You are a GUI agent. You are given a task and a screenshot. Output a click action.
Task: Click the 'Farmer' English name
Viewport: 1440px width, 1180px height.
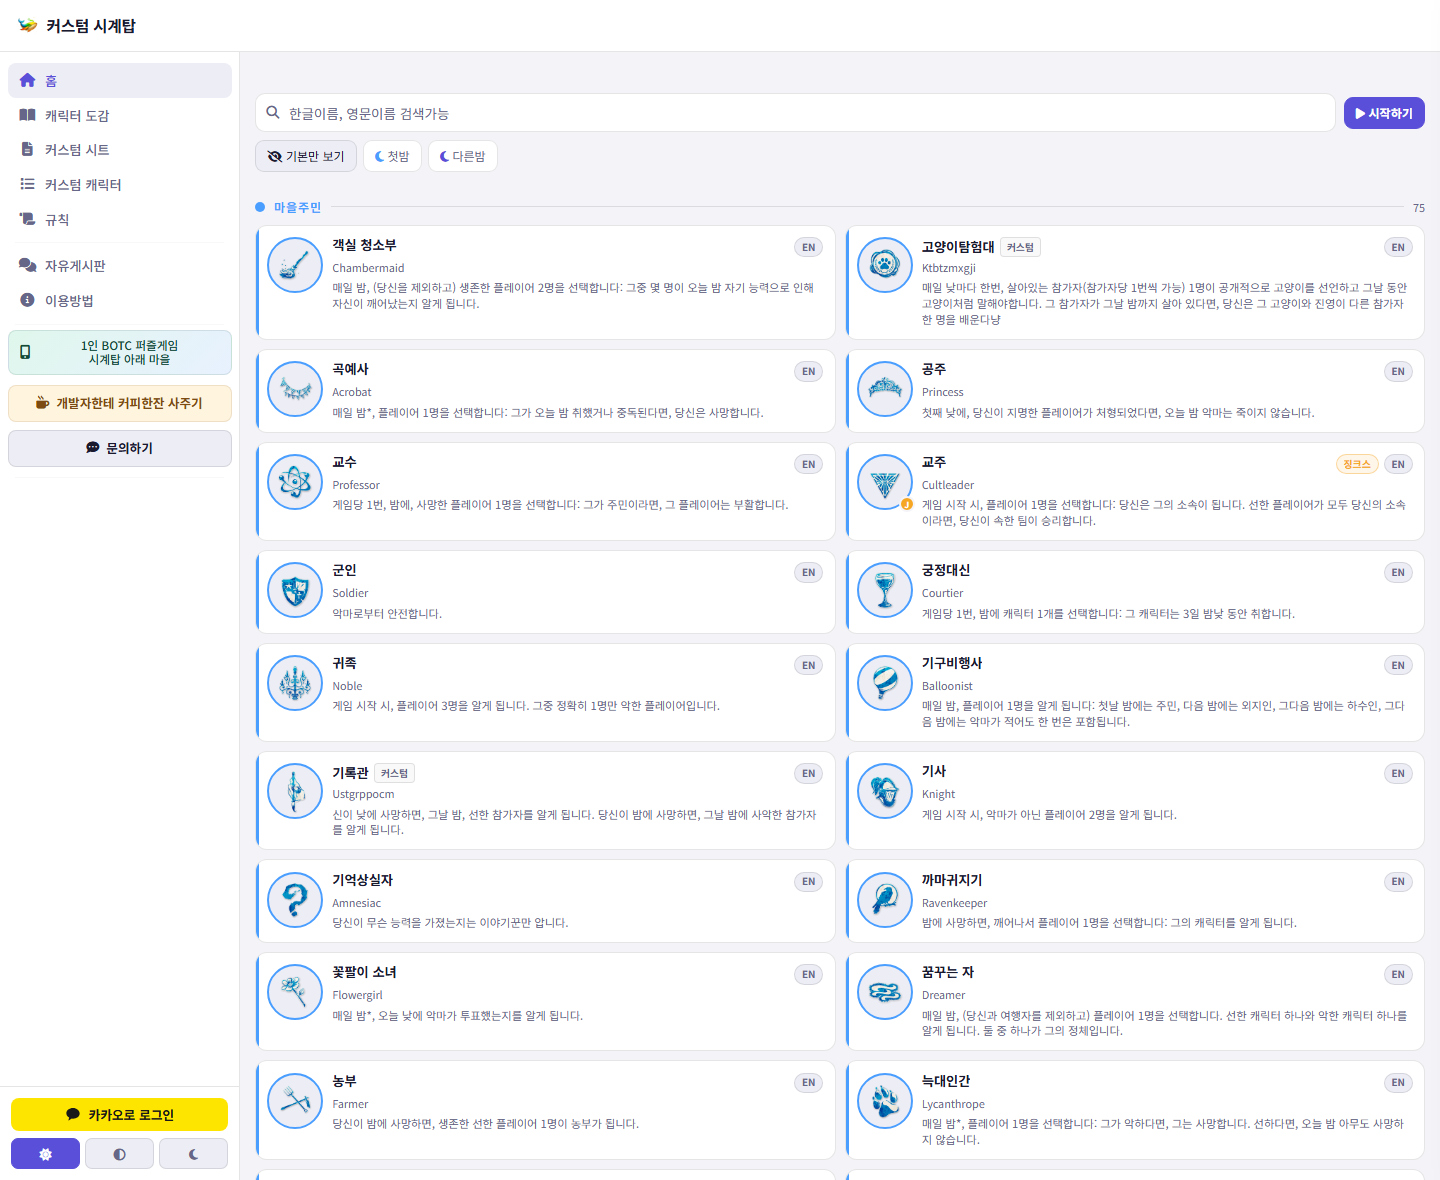[350, 1105]
